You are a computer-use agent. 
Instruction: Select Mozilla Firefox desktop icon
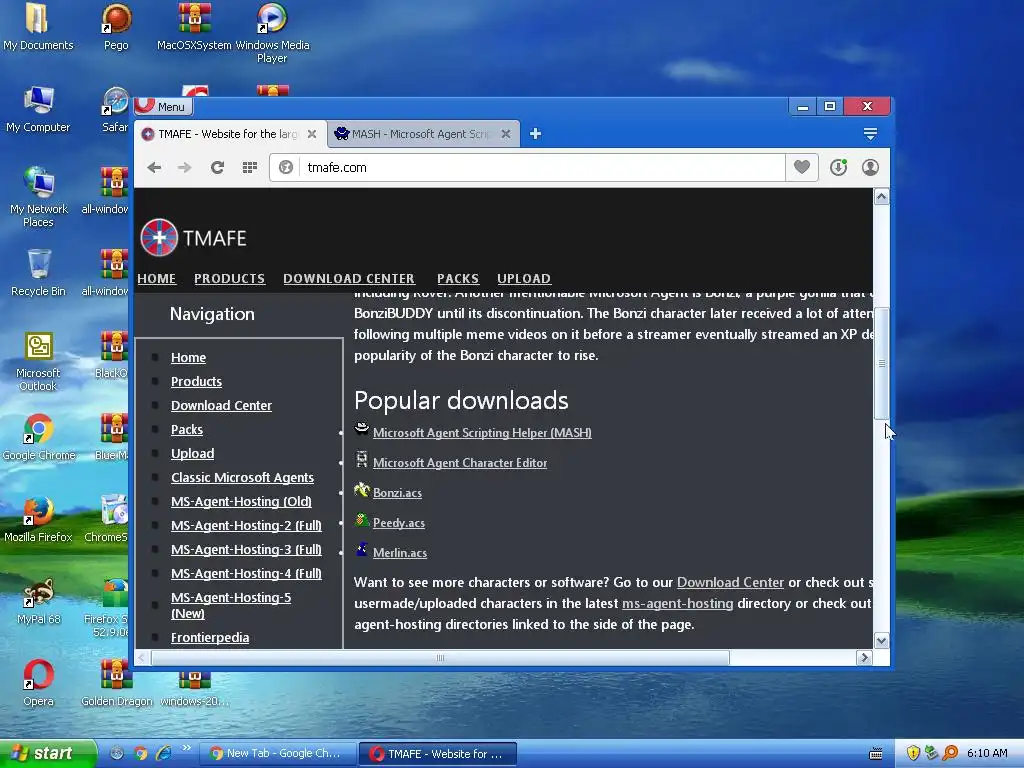coord(38,519)
